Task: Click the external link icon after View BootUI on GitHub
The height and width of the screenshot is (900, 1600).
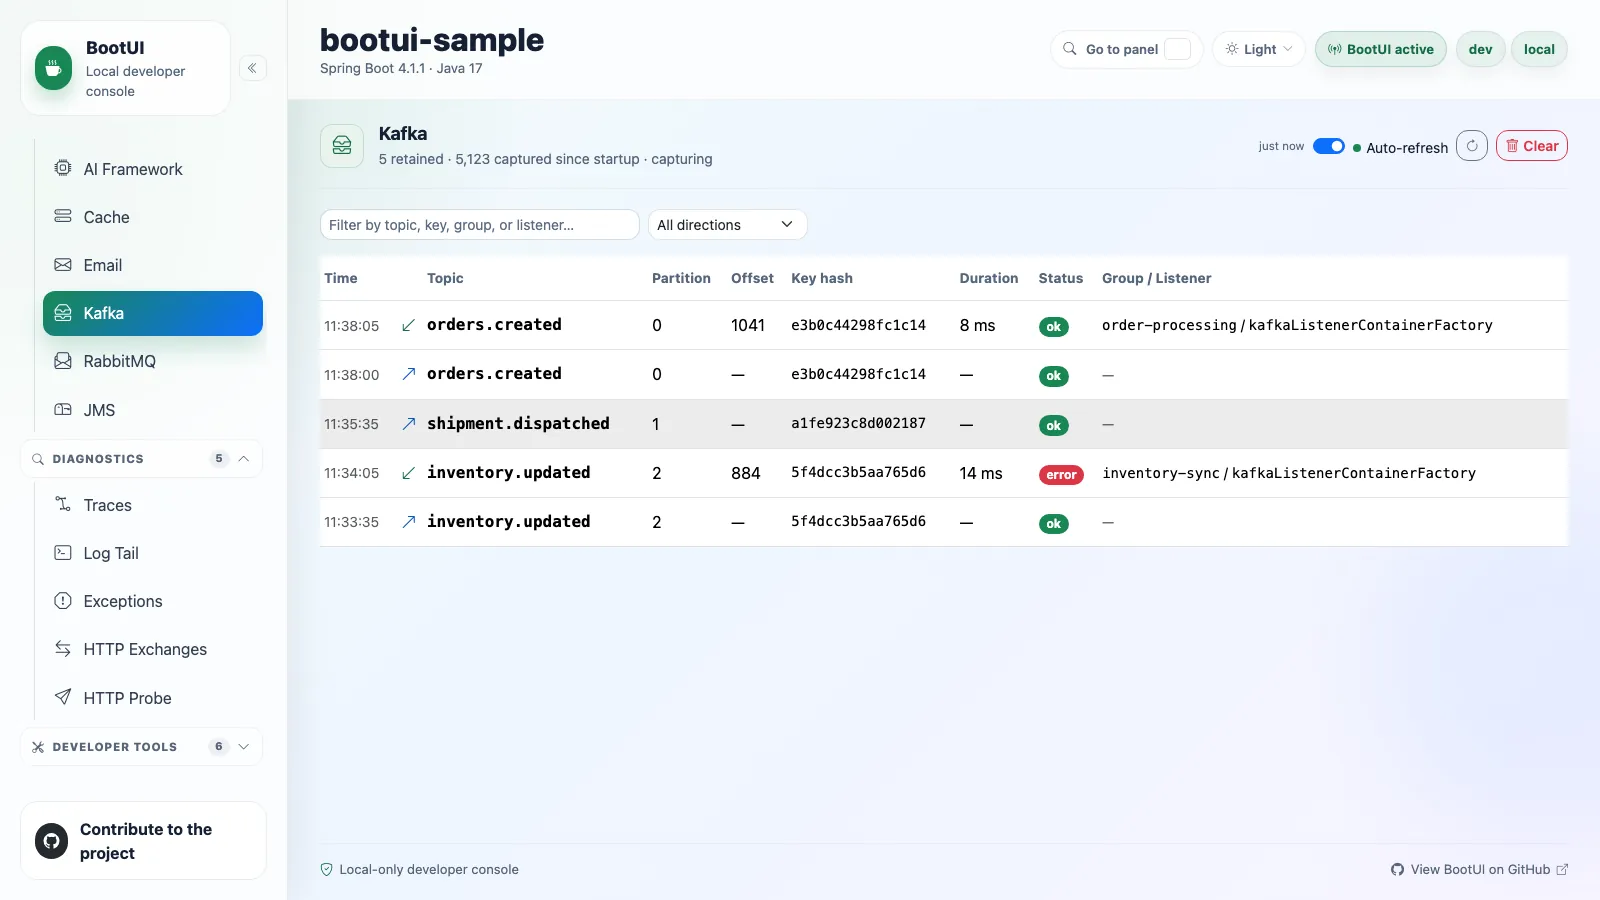Action: [1562, 870]
